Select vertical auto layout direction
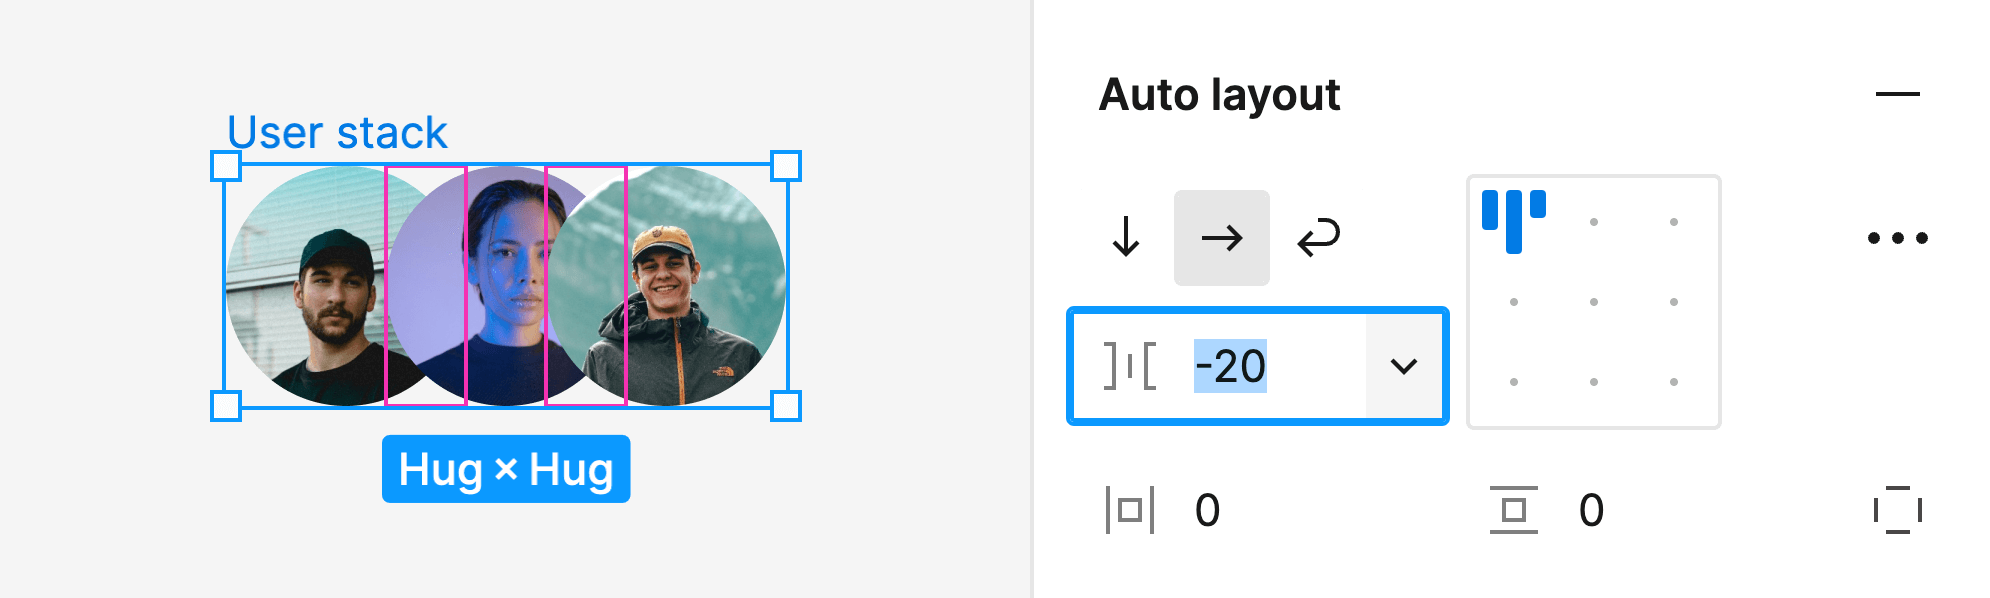 tap(1128, 238)
